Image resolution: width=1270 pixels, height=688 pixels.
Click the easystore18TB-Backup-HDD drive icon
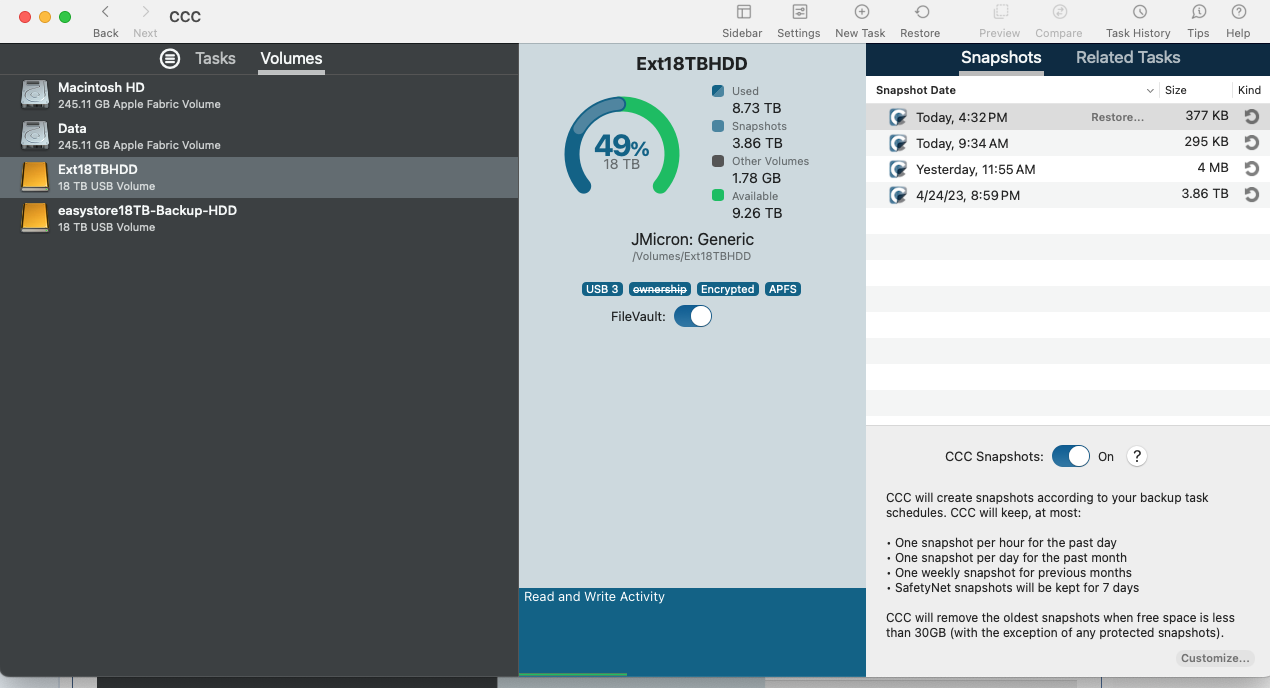(x=35, y=218)
